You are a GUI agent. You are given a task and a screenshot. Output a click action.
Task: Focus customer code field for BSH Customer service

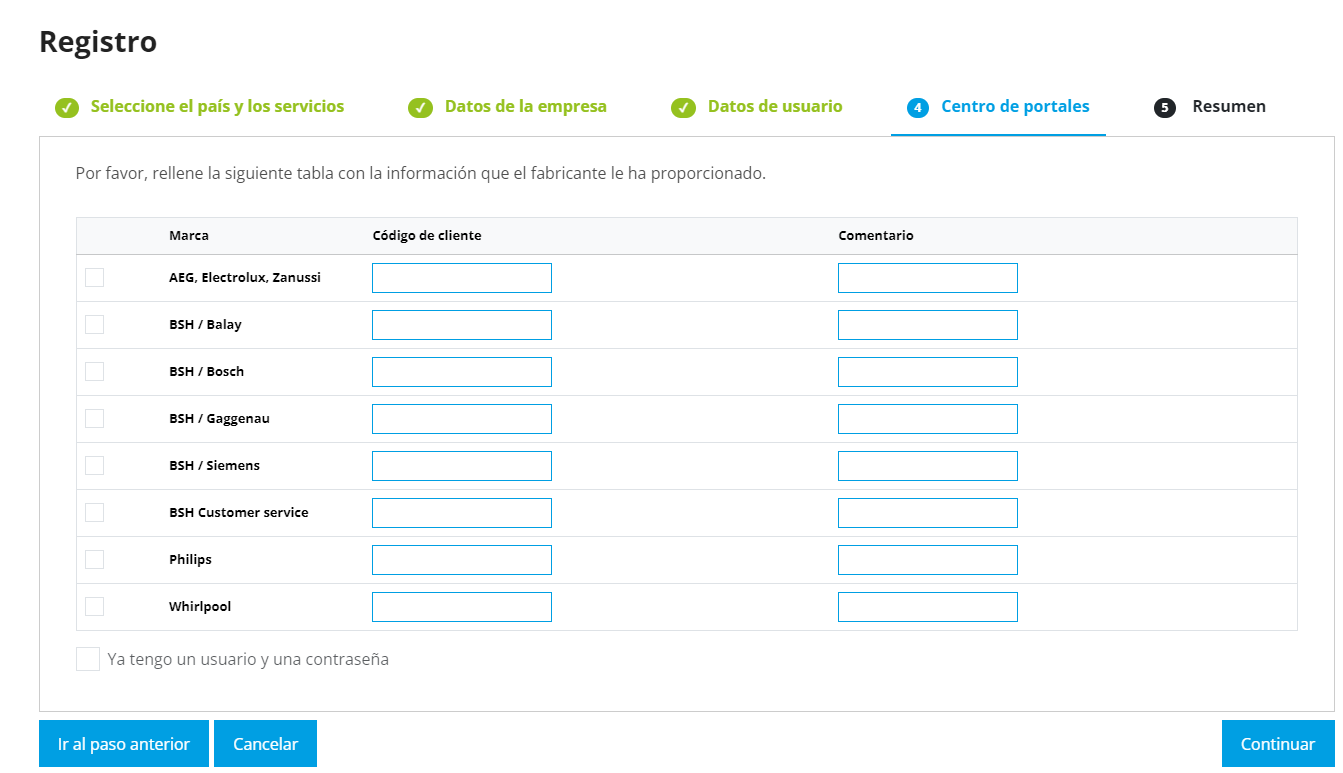pyautogui.click(x=462, y=513)
